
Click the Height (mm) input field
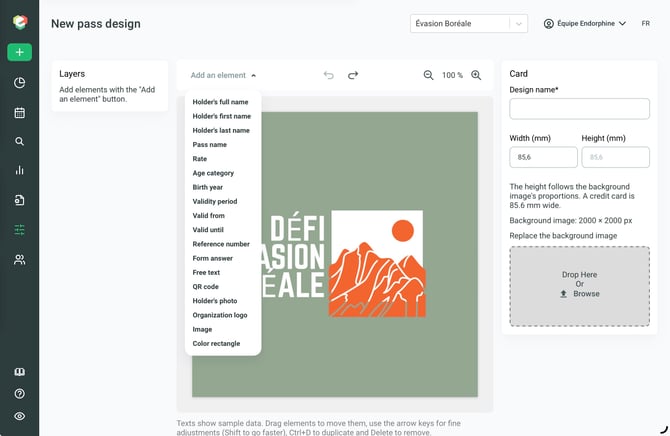[x=616, y=157]
